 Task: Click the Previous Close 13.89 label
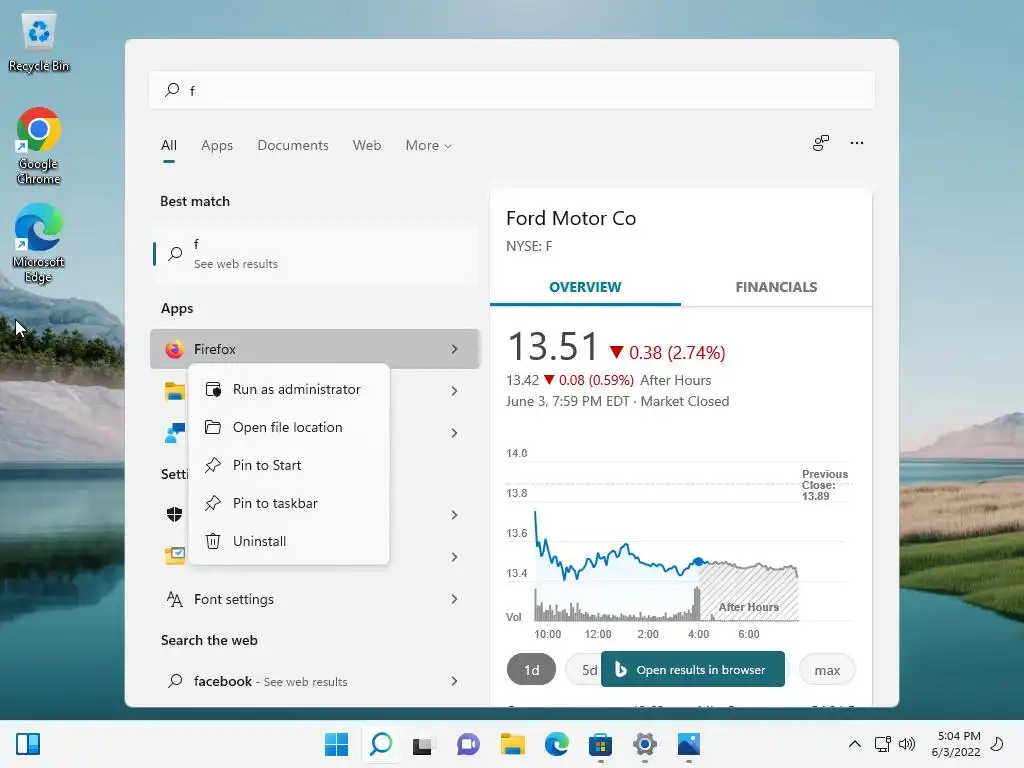pyautogui.click(x=825, y=485)
